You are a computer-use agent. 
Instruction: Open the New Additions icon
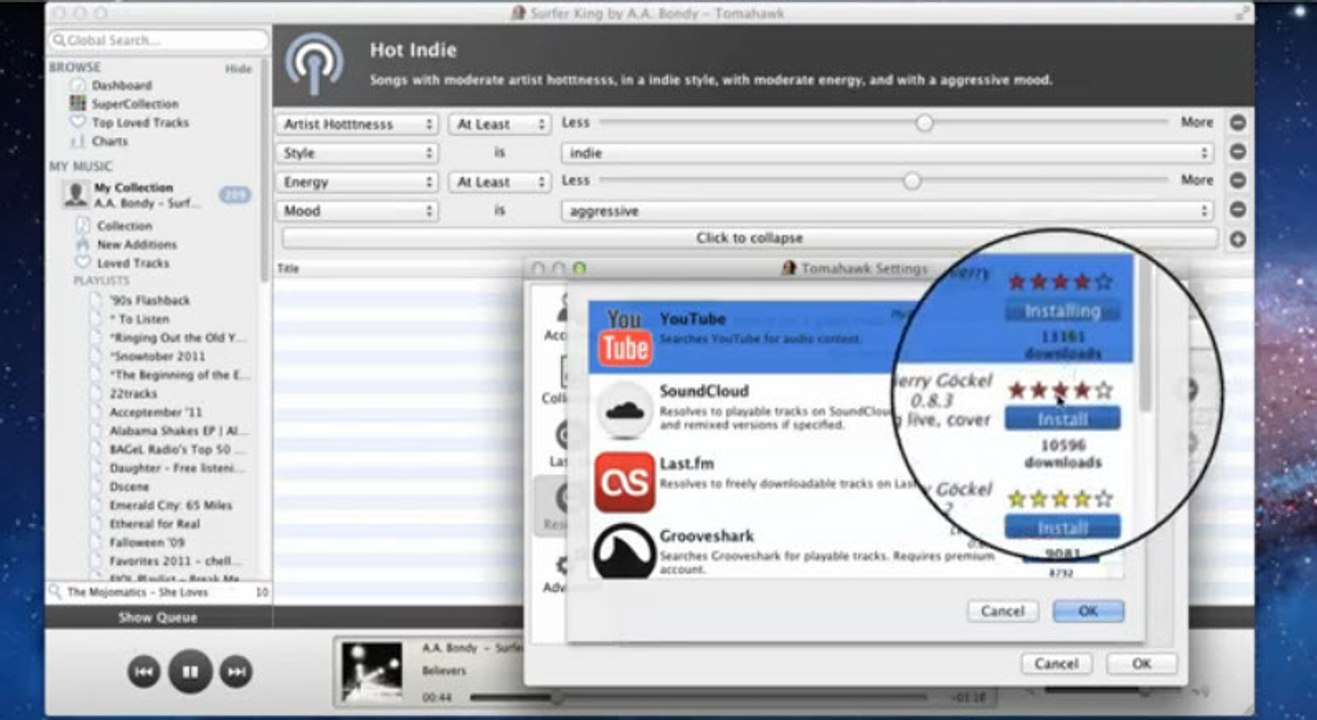coord(83,244)
